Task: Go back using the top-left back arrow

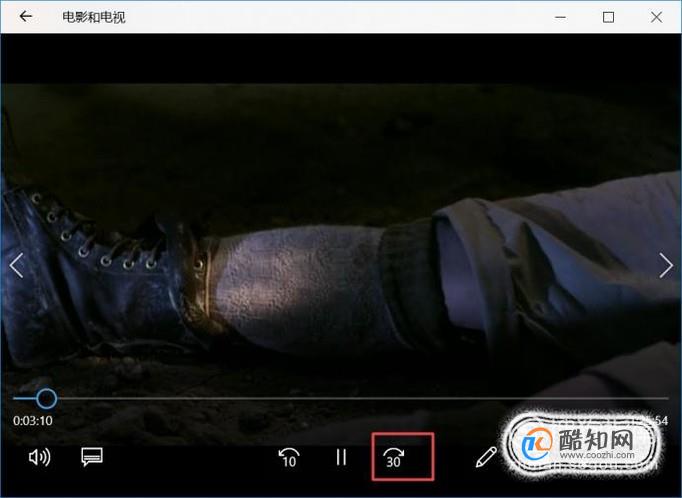Action: click(x=26, y=17)
